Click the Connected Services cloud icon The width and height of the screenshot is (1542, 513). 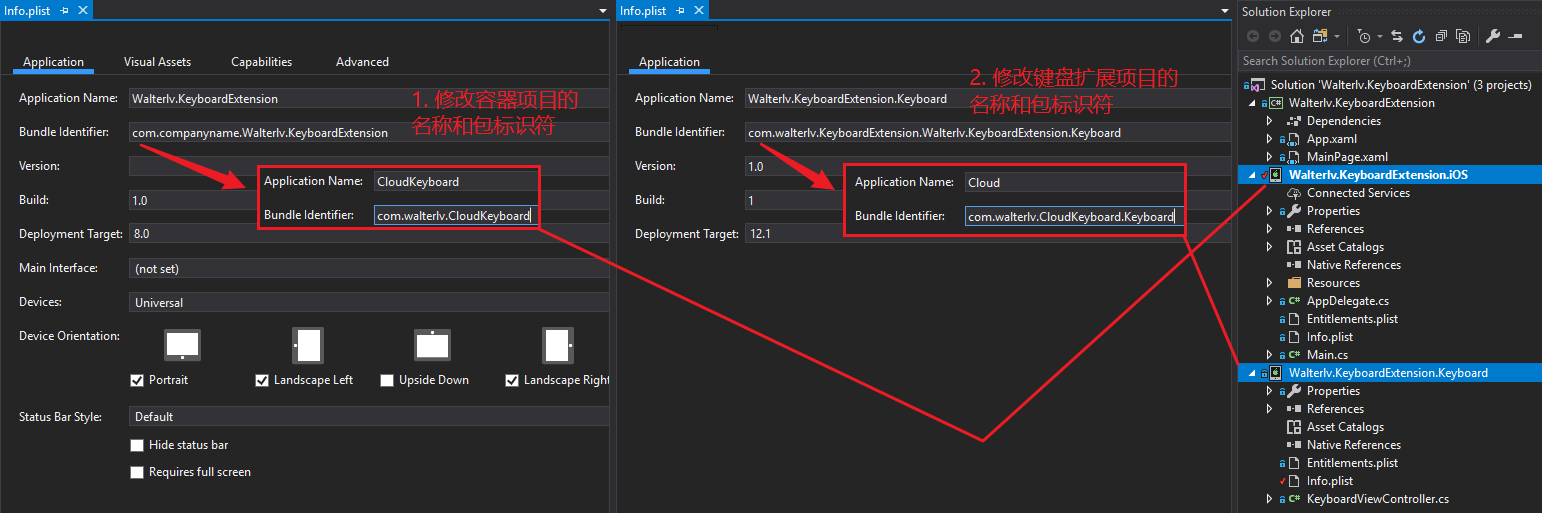1294,193
